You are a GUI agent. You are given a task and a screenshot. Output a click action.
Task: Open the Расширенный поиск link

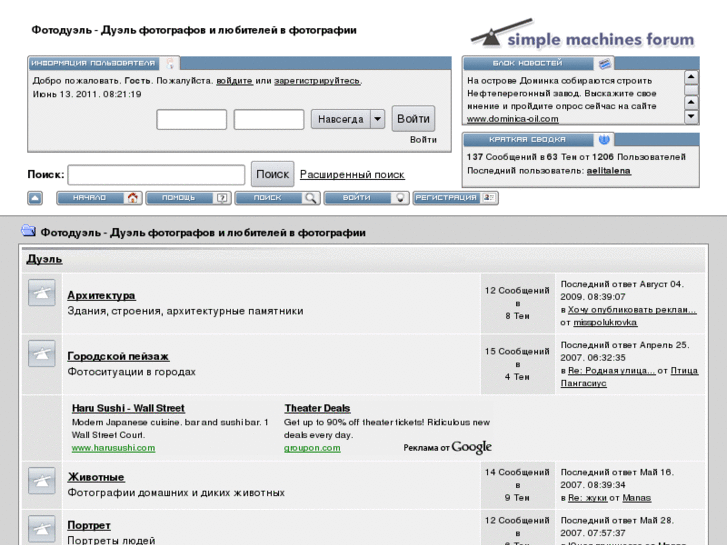pyautogui.click(x=352, y=175)
